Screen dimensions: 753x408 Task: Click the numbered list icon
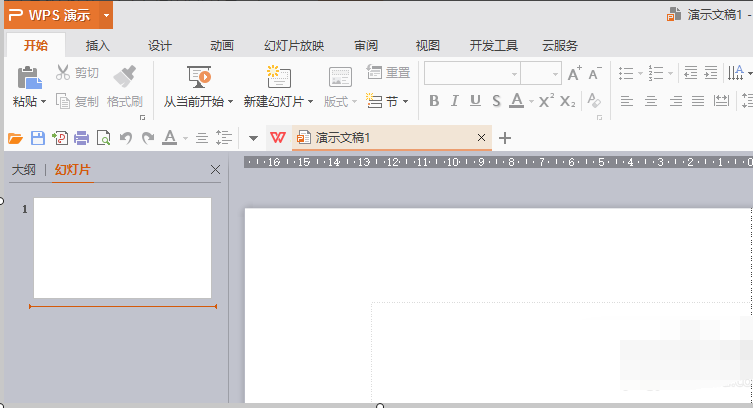(656, 73)
